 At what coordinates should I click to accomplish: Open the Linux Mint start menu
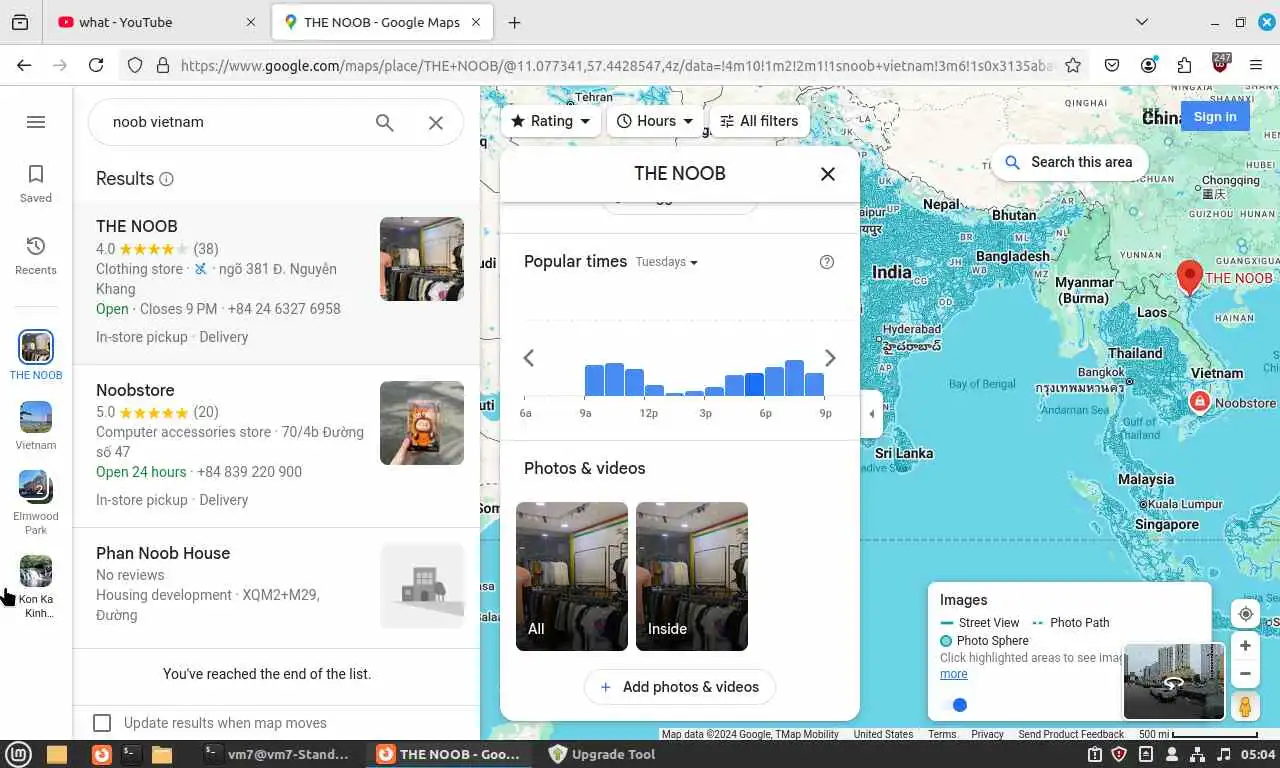(x=16, y=754)
